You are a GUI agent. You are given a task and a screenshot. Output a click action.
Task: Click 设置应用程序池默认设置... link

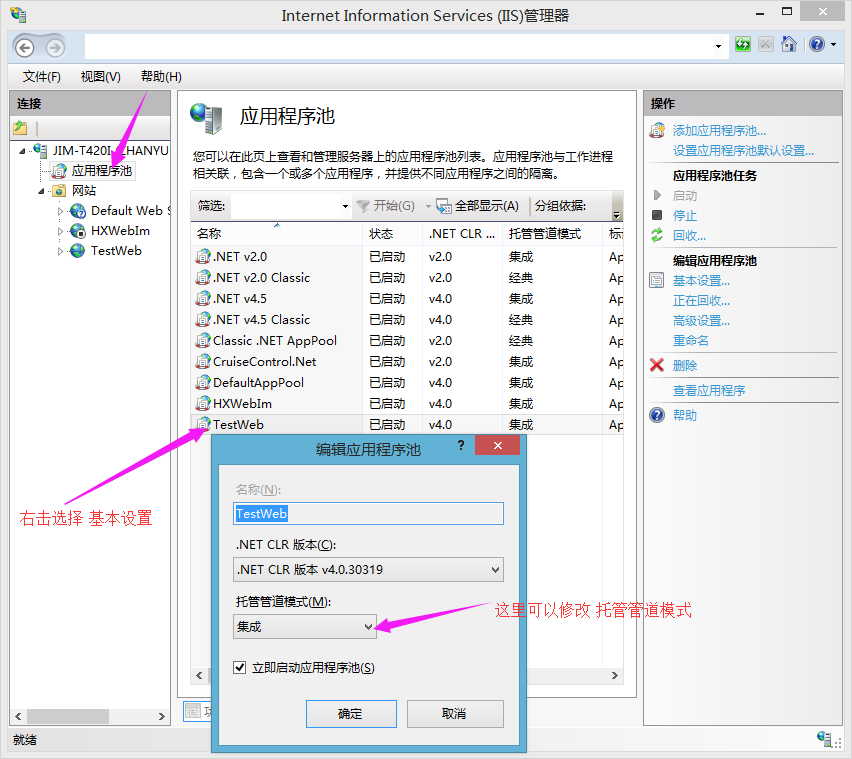(743, 150)
